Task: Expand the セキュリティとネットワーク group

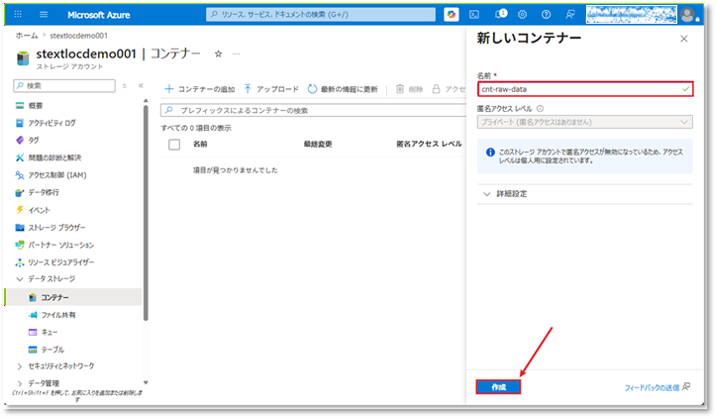Action: click(20, 366)
